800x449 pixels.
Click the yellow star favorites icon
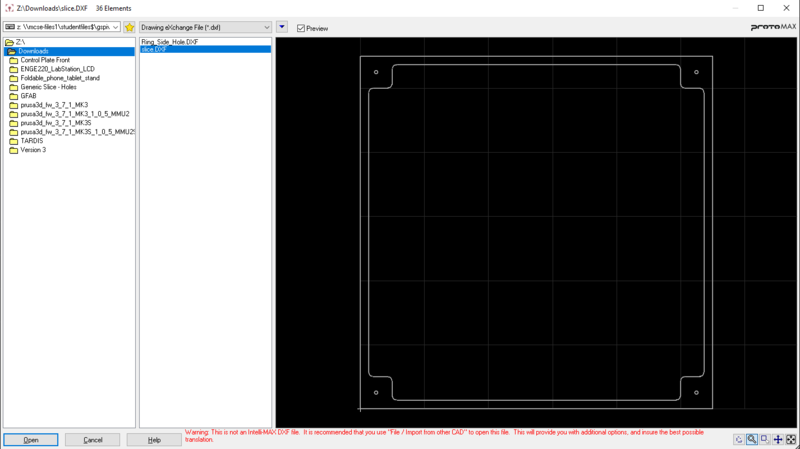pyautogui.click(x=130, y=27)
